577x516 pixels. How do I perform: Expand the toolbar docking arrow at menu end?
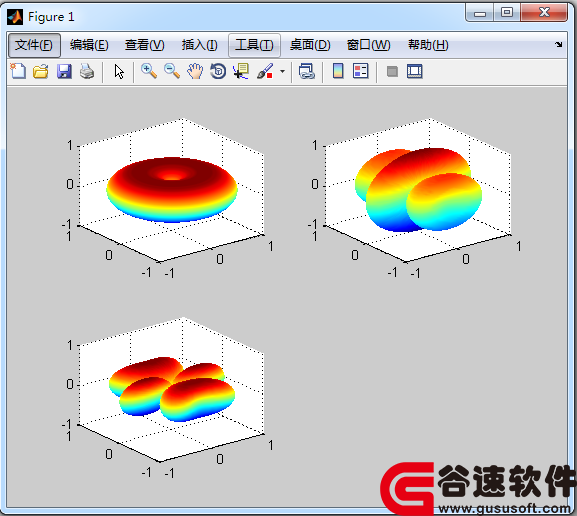tap(559, 45)
